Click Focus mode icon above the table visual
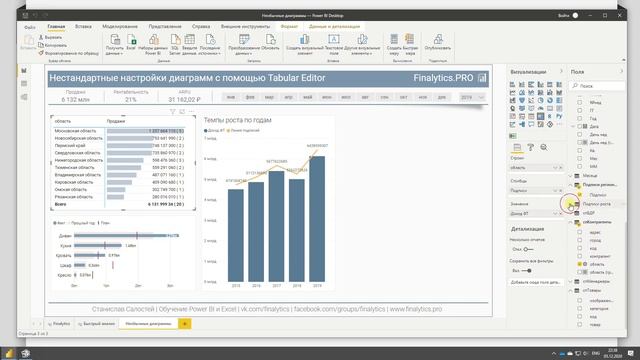Viewport: 640px width, 360px height. (x=182, y=111)
